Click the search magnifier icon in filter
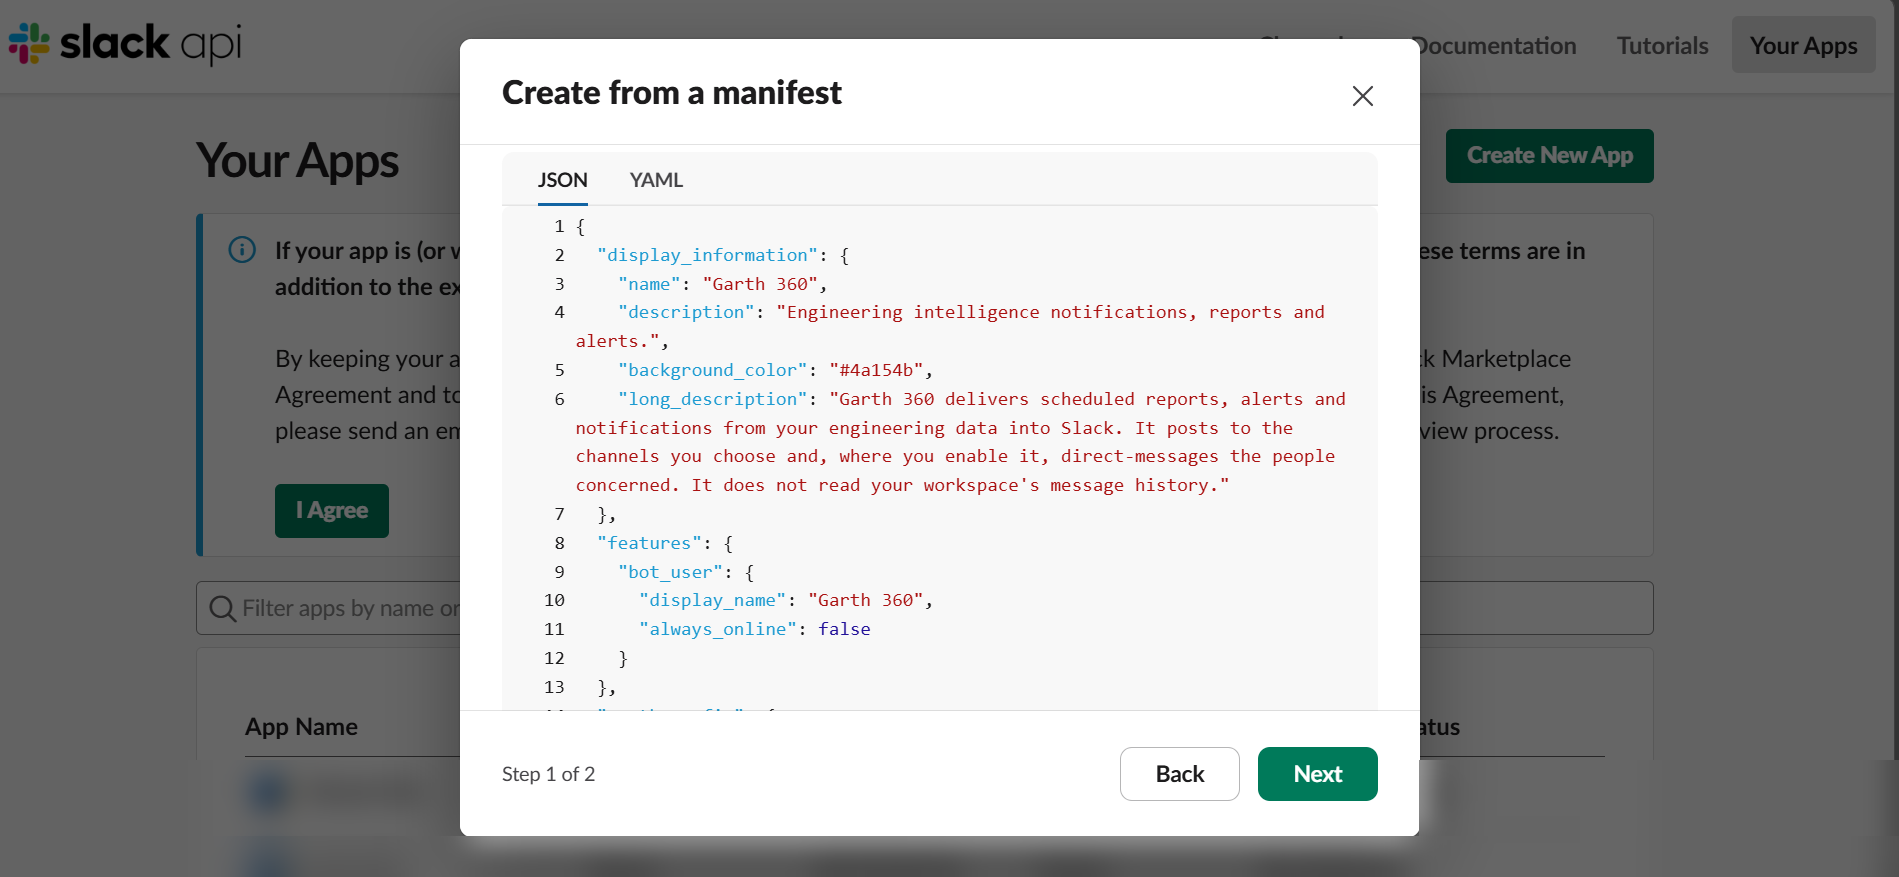Viewport: 1899px width, 877px height. tap(222, 608)
